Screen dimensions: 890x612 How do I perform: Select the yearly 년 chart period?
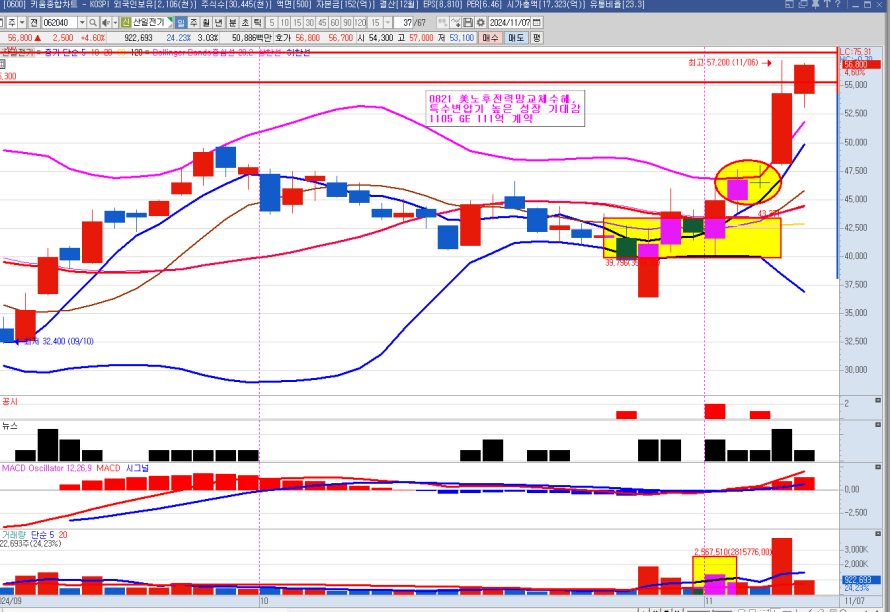pos(219,23)
